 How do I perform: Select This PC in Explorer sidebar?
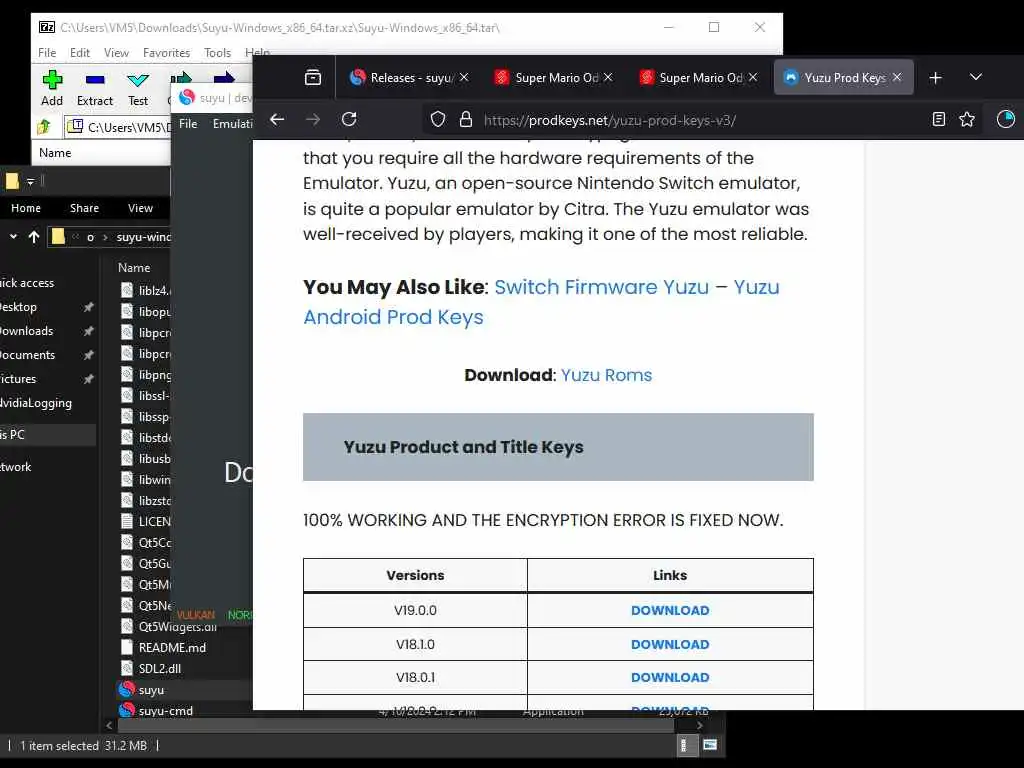click(48, 435)
